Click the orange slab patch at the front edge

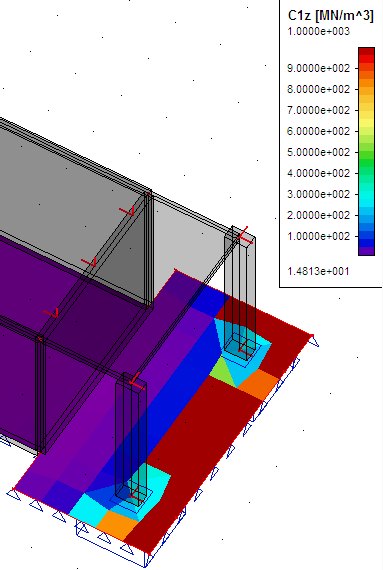(117, 524)
